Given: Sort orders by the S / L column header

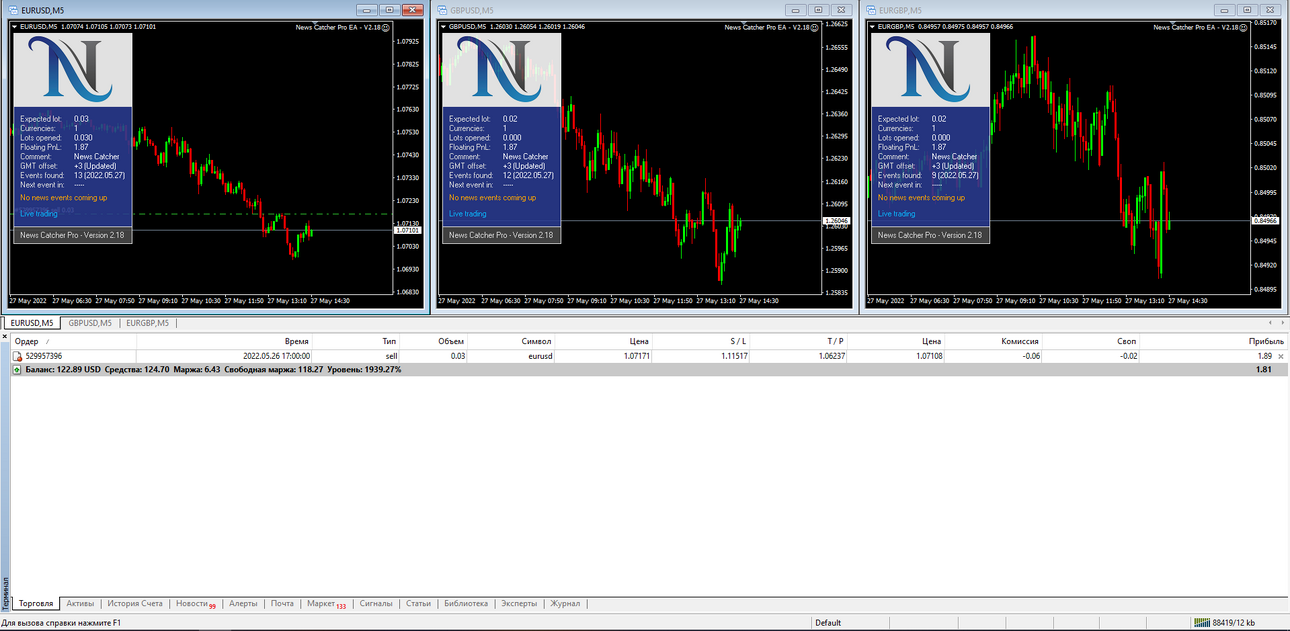Looking at the screenshot, I should click(x=701, y=341).
